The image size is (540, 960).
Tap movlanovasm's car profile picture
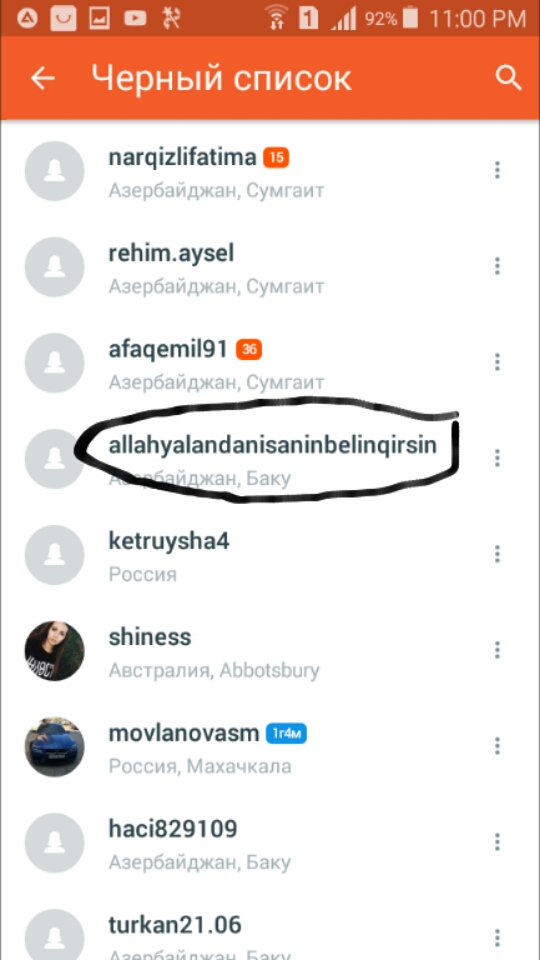click(54, 747)
